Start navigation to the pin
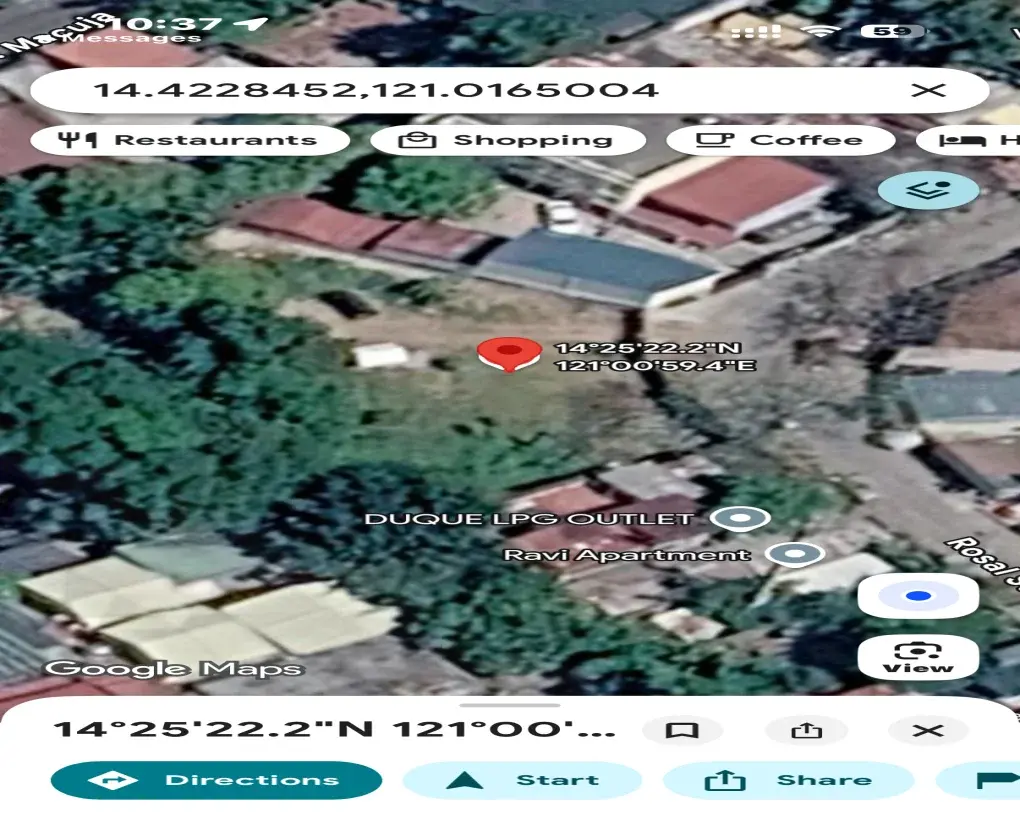1020x840 pixels. coord(522,780)
